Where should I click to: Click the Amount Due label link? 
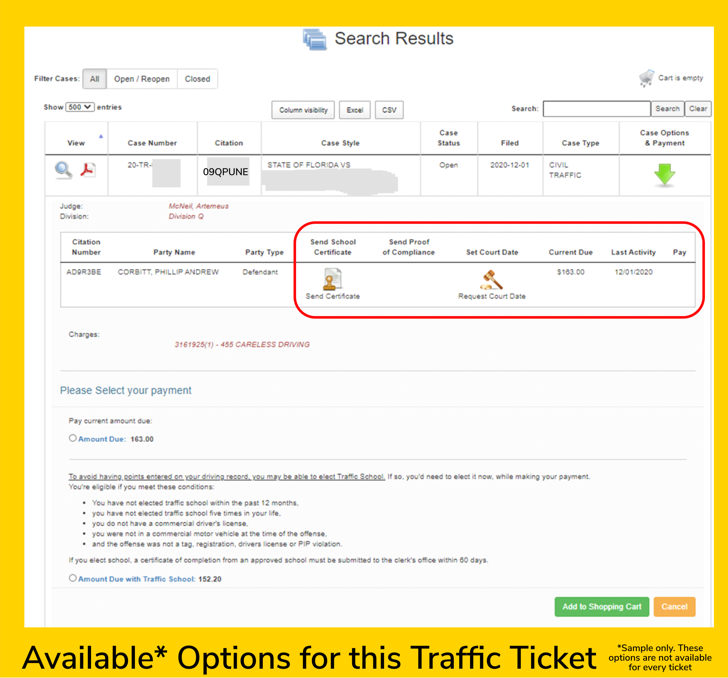point(102,439)
